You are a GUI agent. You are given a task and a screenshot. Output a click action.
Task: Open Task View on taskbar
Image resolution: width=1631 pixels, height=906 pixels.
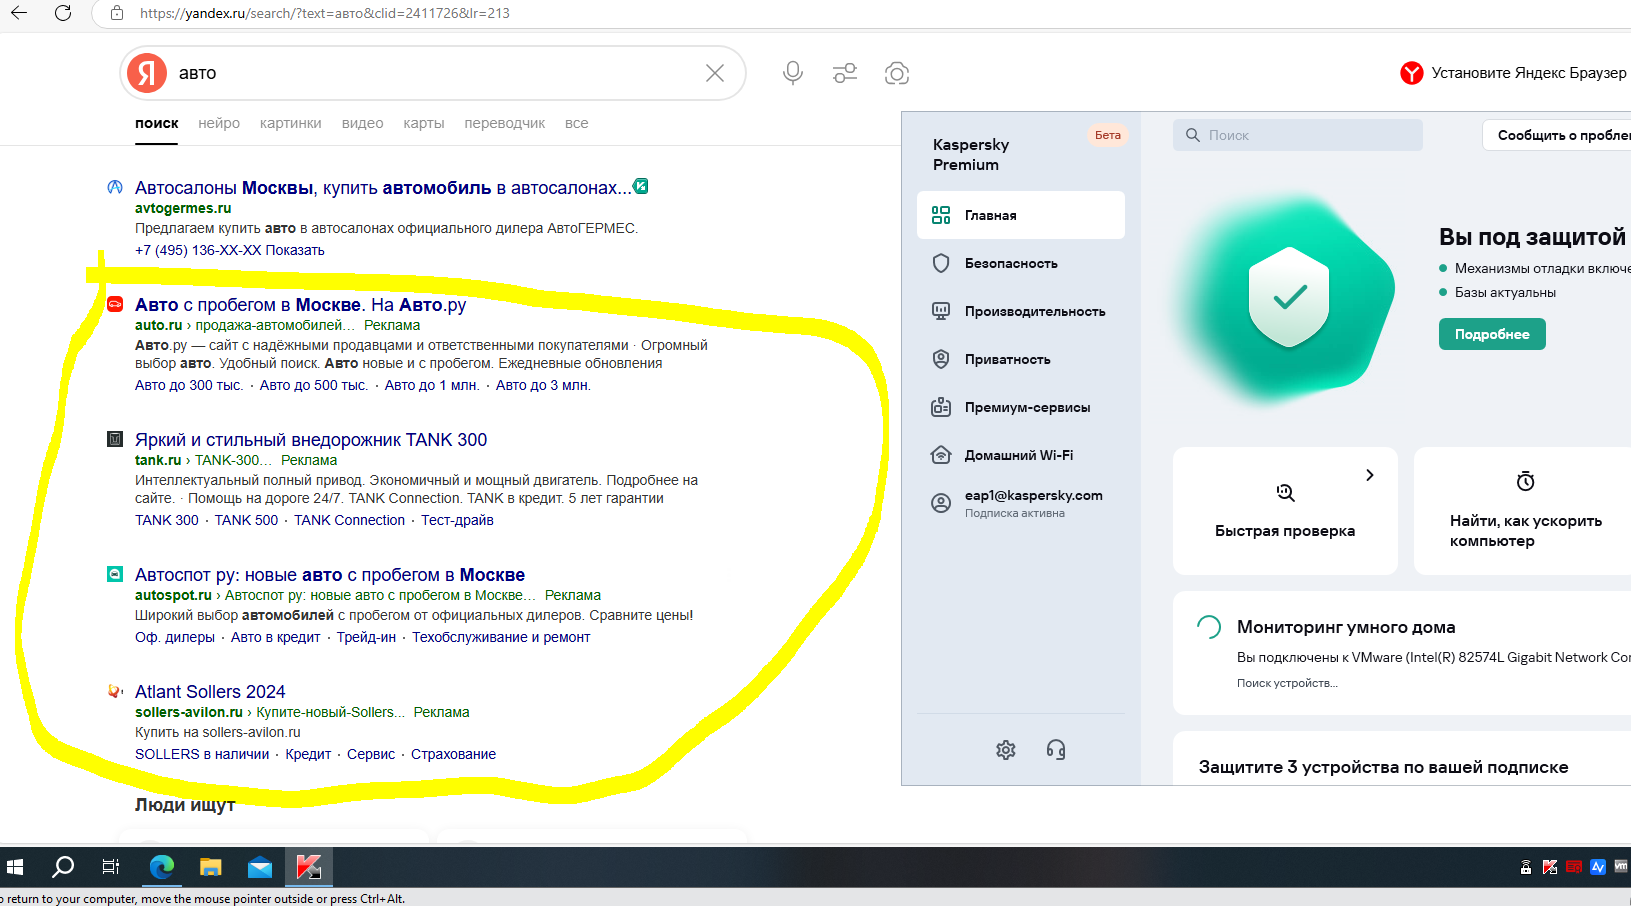pyautogui.click(x=111, y=867)
